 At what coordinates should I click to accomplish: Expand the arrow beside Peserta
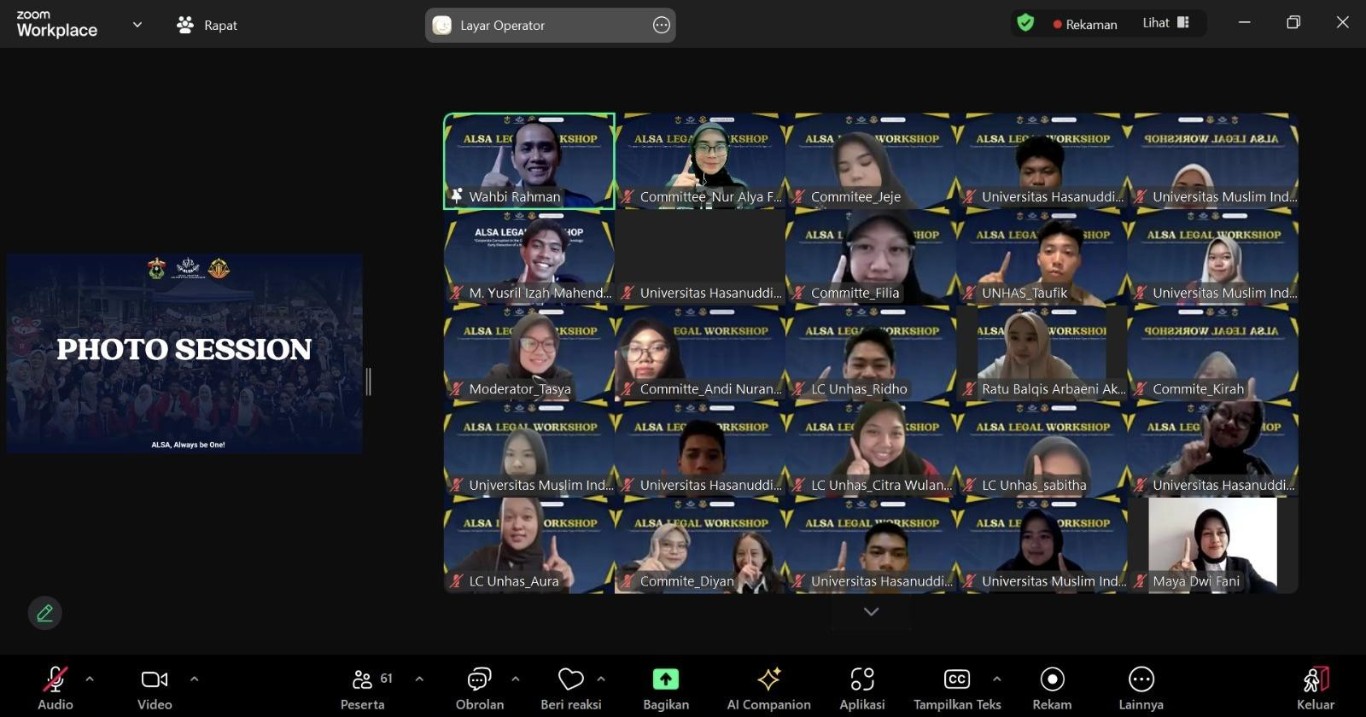(x=419, y=679)
